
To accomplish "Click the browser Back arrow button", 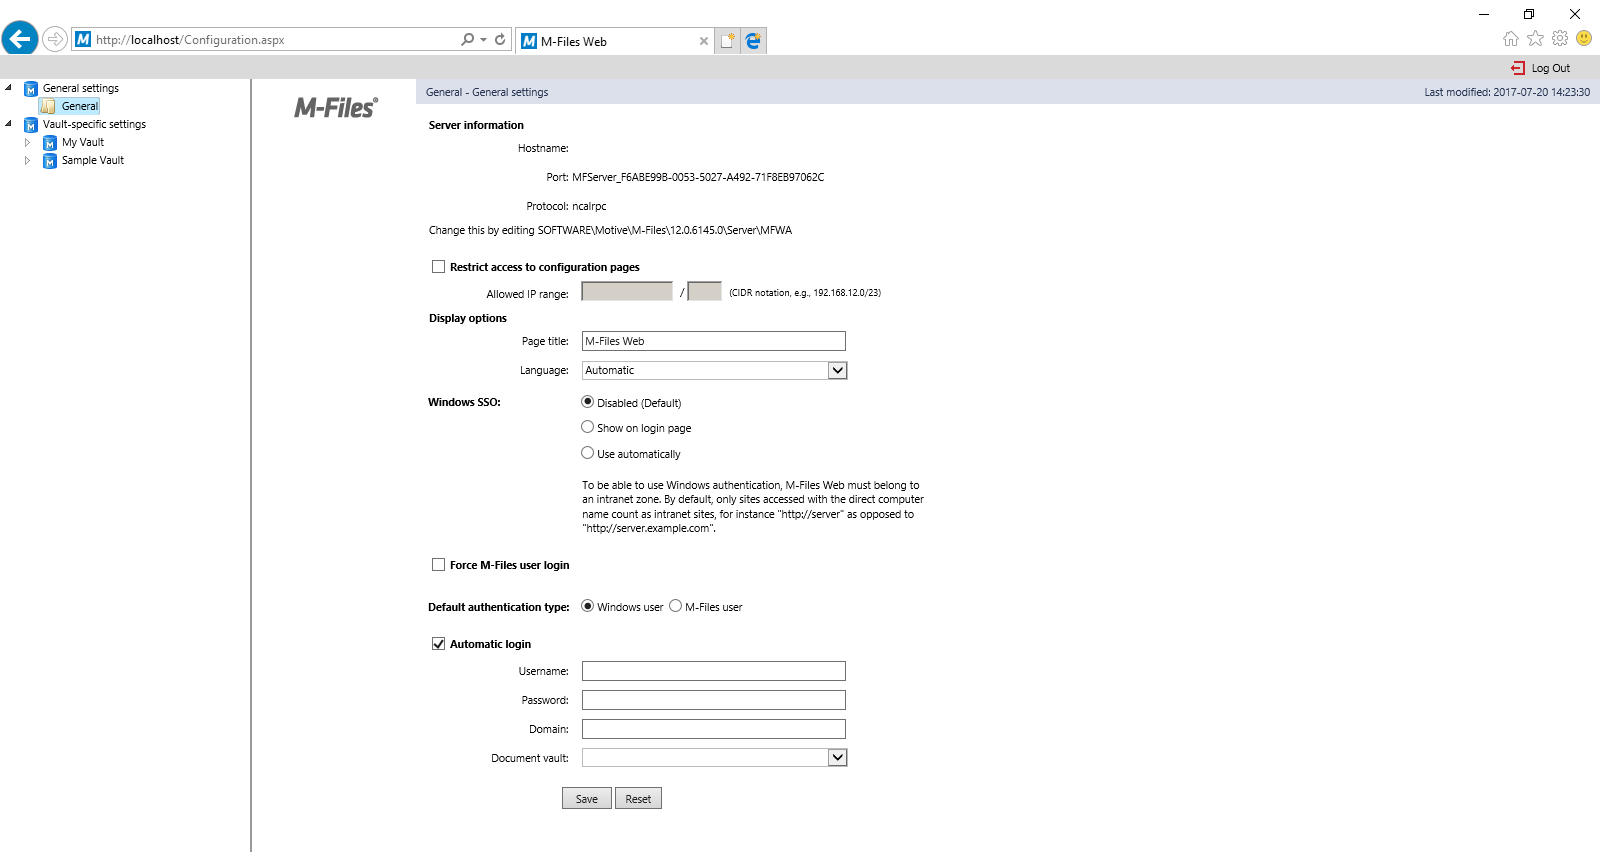I will tap(20, 40).
